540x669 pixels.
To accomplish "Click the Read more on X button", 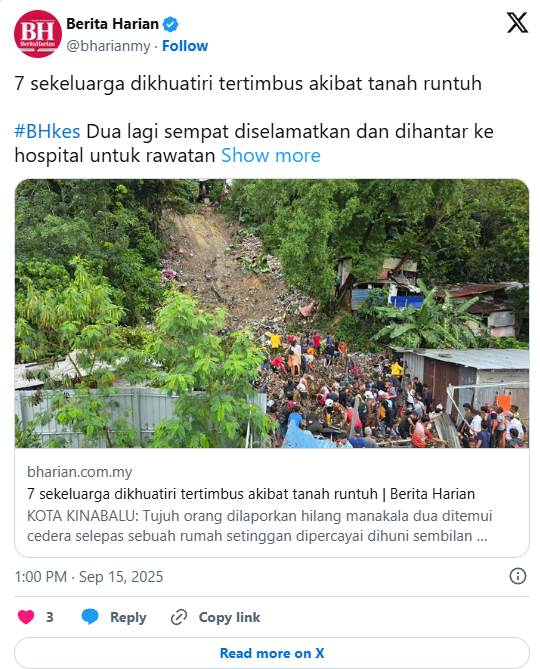I will point(272,653).
